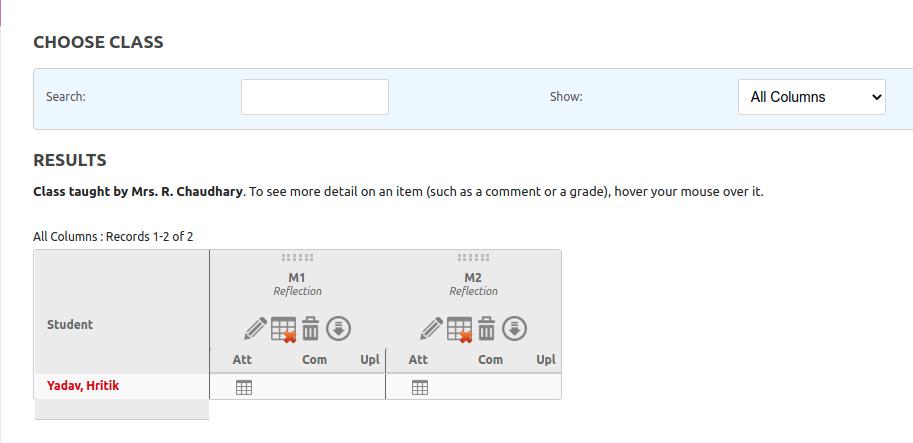Click the Att subheader under M1
Viewport: 913px width, 443px height.
(242, 360)
